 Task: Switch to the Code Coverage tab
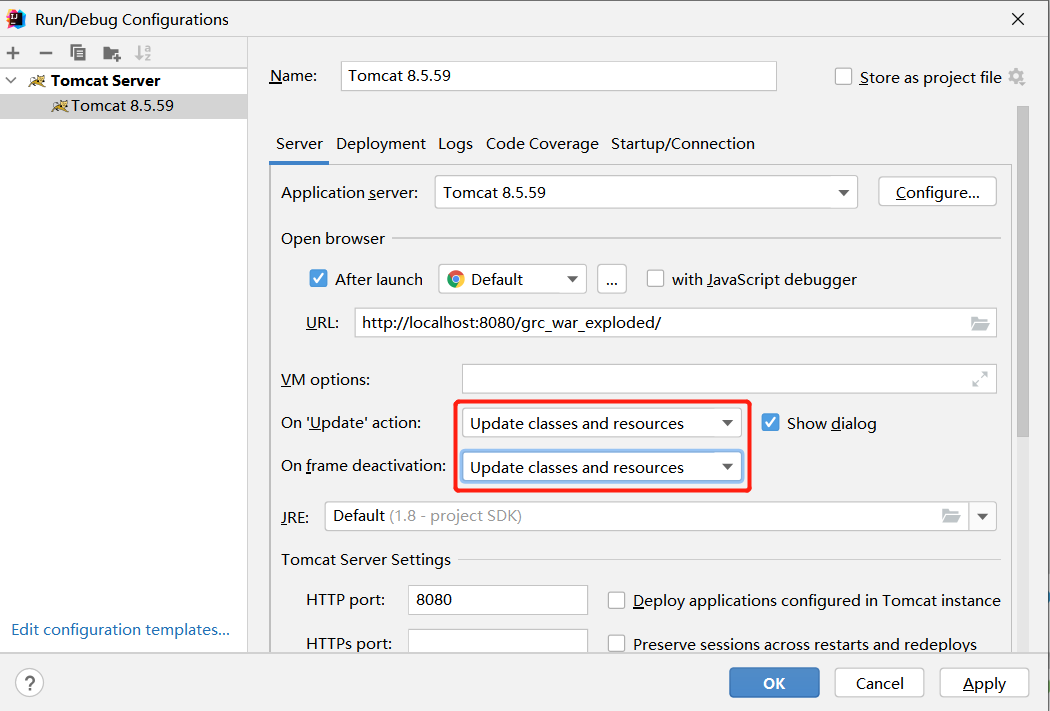542,144
